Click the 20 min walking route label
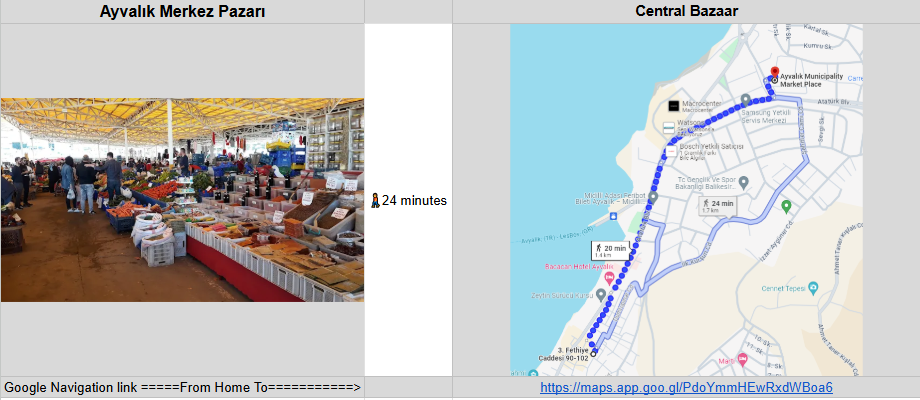This screenshot has width=920, height=400. coord(610,251)
